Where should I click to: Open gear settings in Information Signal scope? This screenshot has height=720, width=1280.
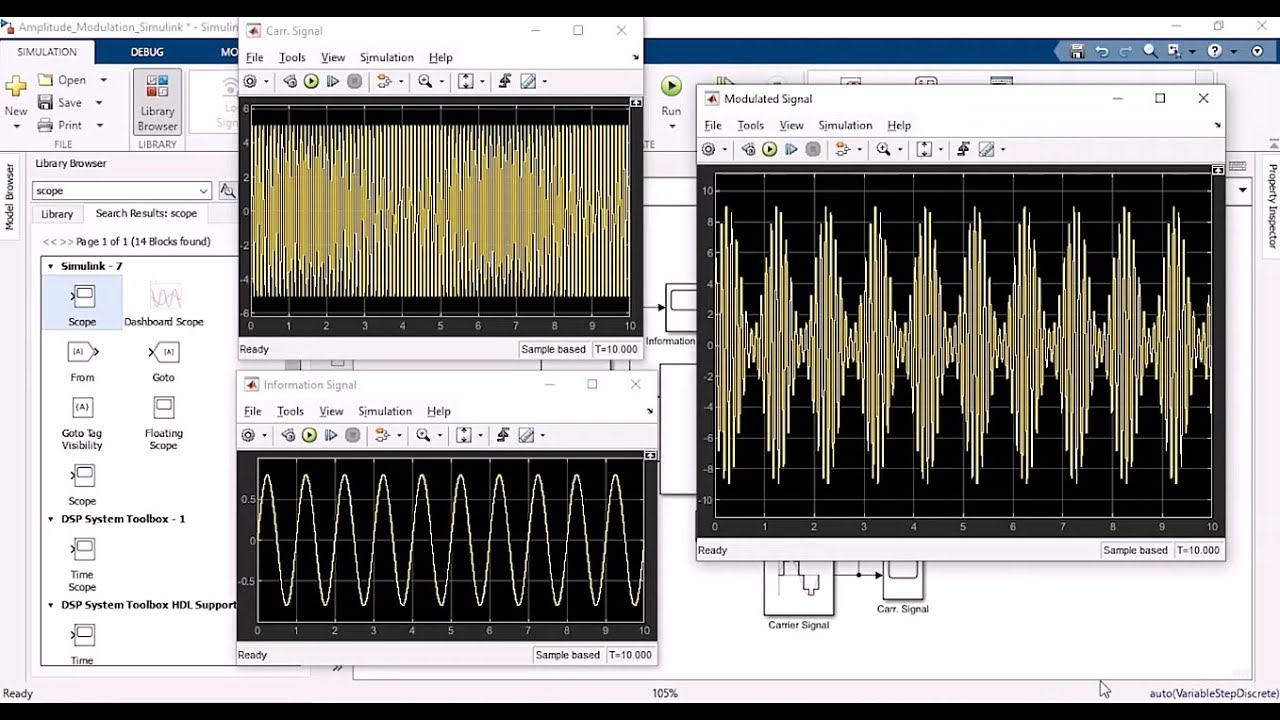(x=248, y=436)
